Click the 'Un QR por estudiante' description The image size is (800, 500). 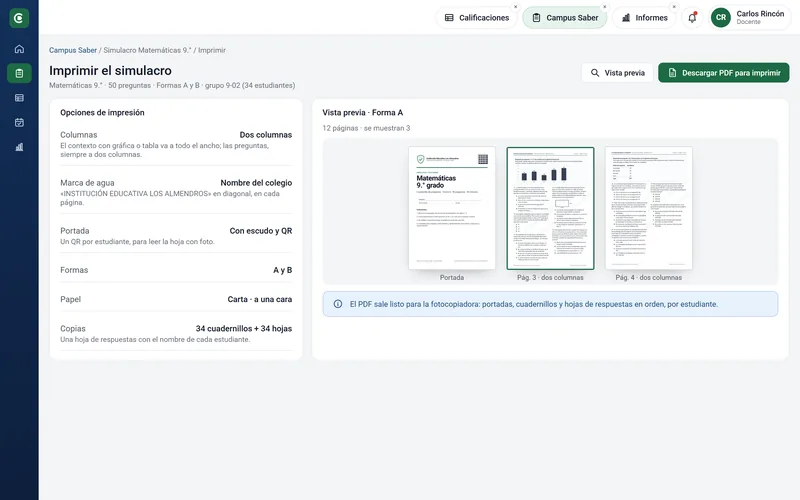(x=137, y=241)
